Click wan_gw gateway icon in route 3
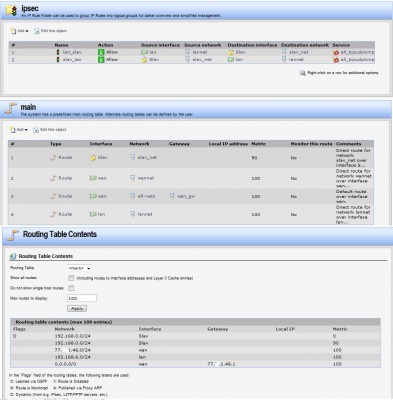Image resolution: width=393 pixels, height=400 pixels. click(x=172, y=196)
